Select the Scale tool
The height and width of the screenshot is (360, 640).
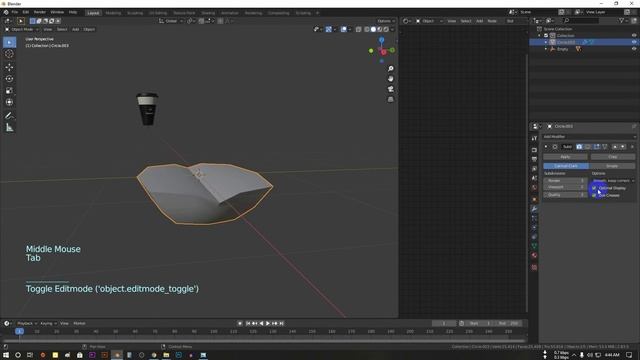click(x=9, y=91)
